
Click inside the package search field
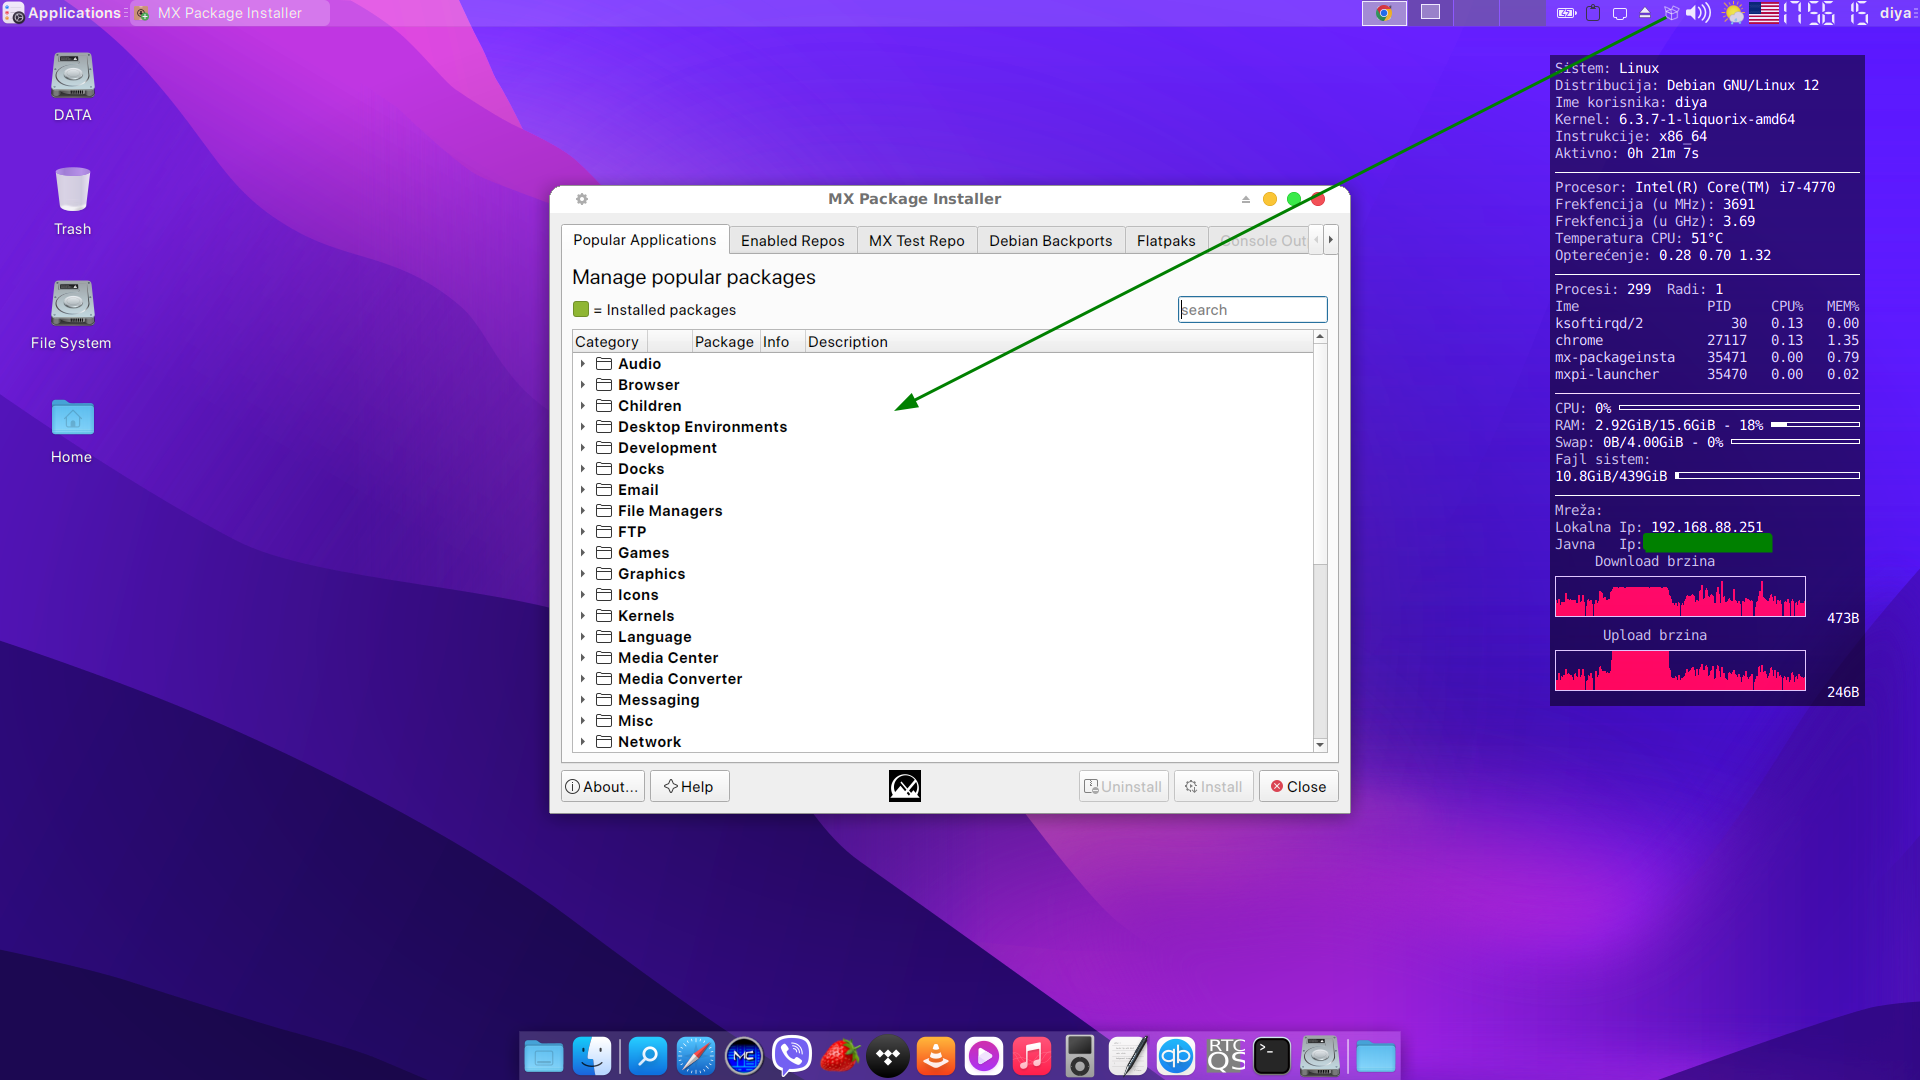pos(1252,310)
